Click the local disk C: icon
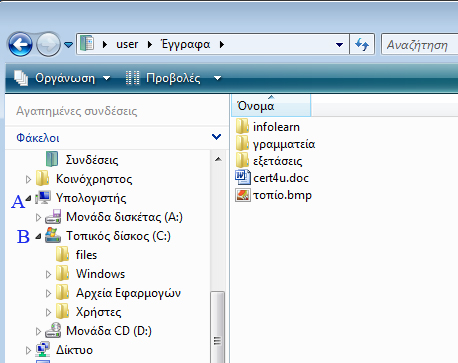This screenshot has width=458, height=363. click(x=53, y=235)
